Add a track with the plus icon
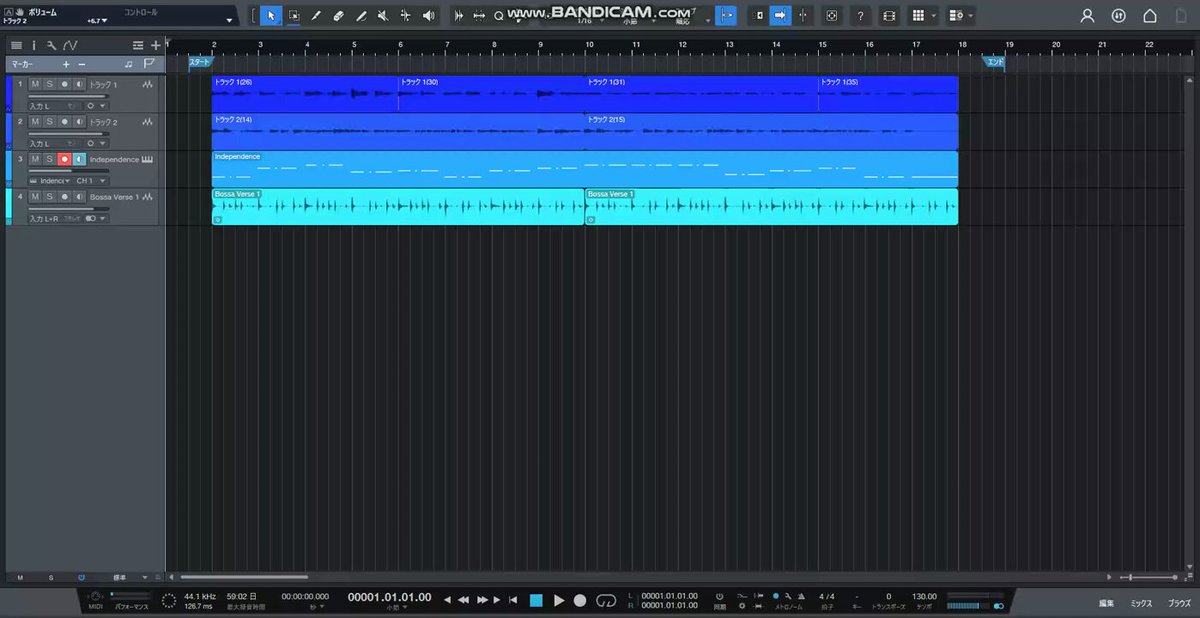Image resolution: width=1200 pixels, height=618 pixels. pyautogui.click(x=155, y=45)
